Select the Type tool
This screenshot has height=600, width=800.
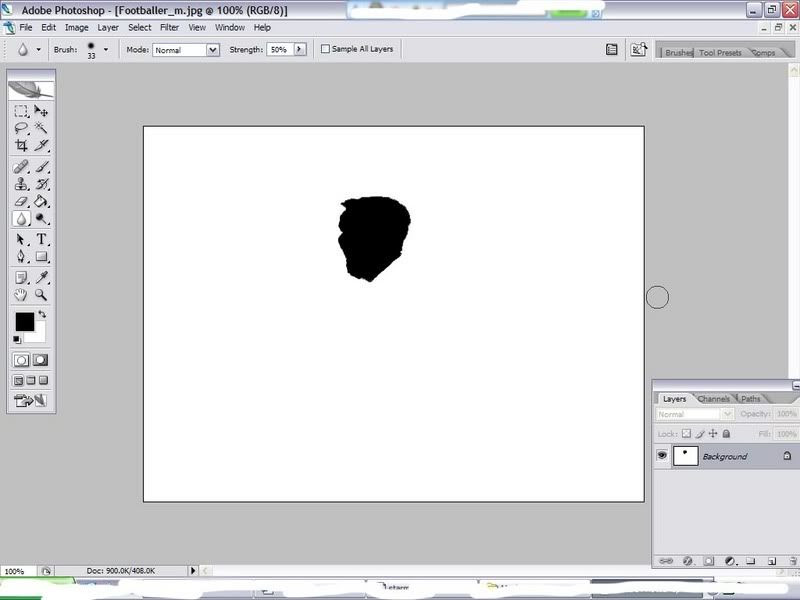point(41,239)
